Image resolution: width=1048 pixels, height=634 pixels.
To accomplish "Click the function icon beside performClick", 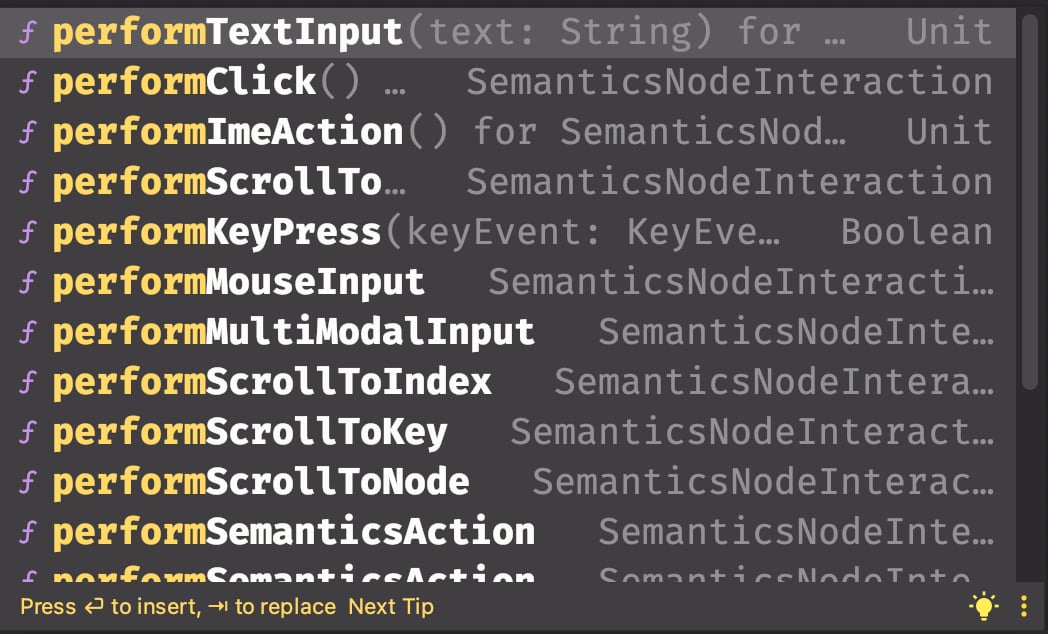I will click(27, 83).
